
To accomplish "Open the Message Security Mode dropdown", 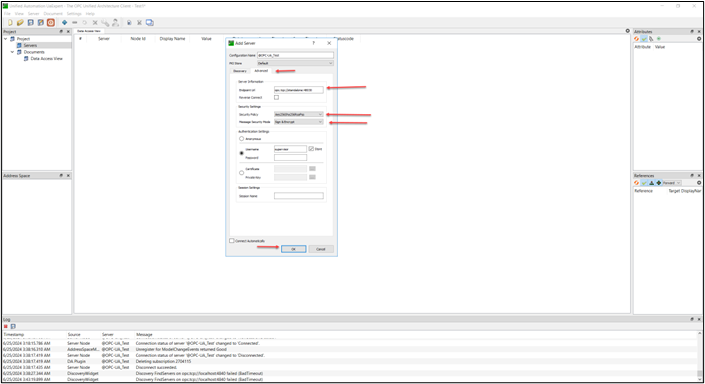I will pyautogui.click(x=299, y=122).
